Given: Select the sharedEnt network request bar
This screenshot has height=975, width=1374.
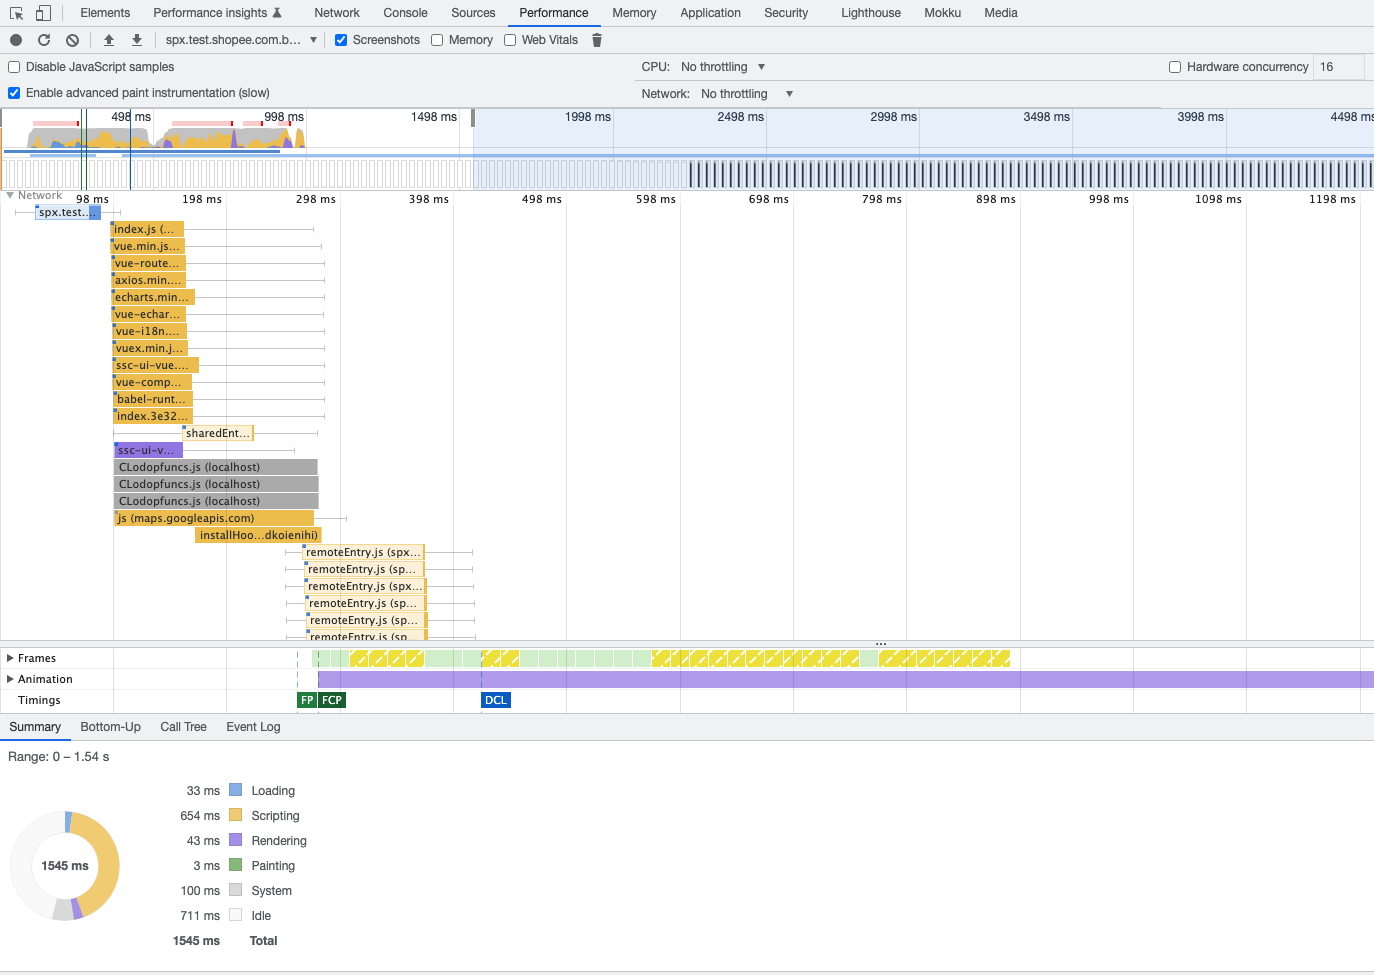Looking at the screenshot, I should (x=218, y=433).
